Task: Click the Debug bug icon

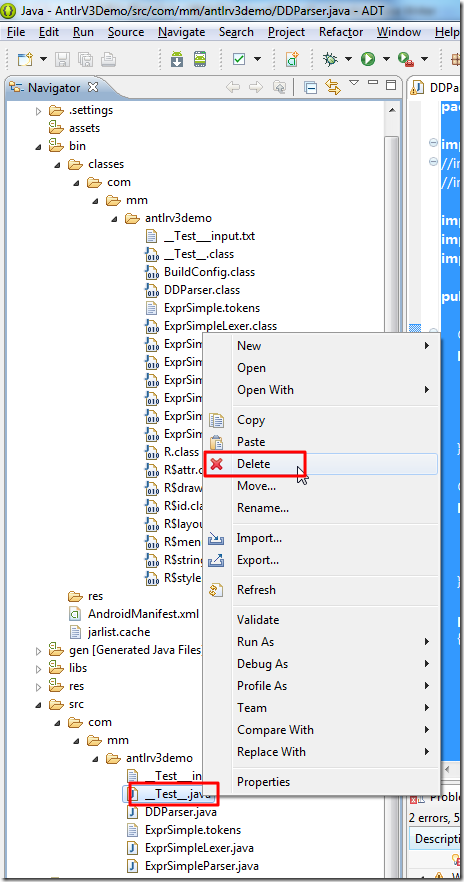Action: (330, 58)
